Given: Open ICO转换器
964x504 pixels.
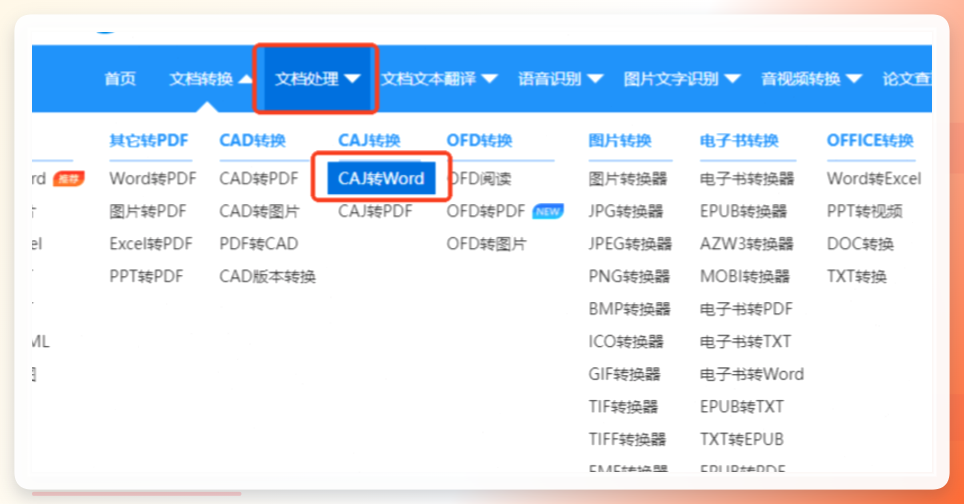Looking at the screenshot, I should pos(626,342).
